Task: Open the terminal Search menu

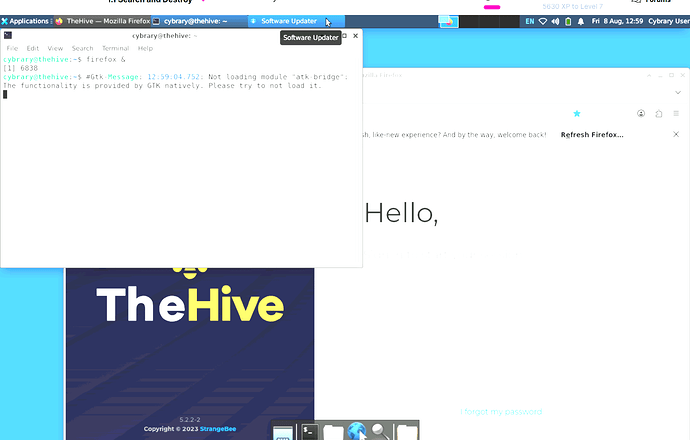Action: click(82, 48)
